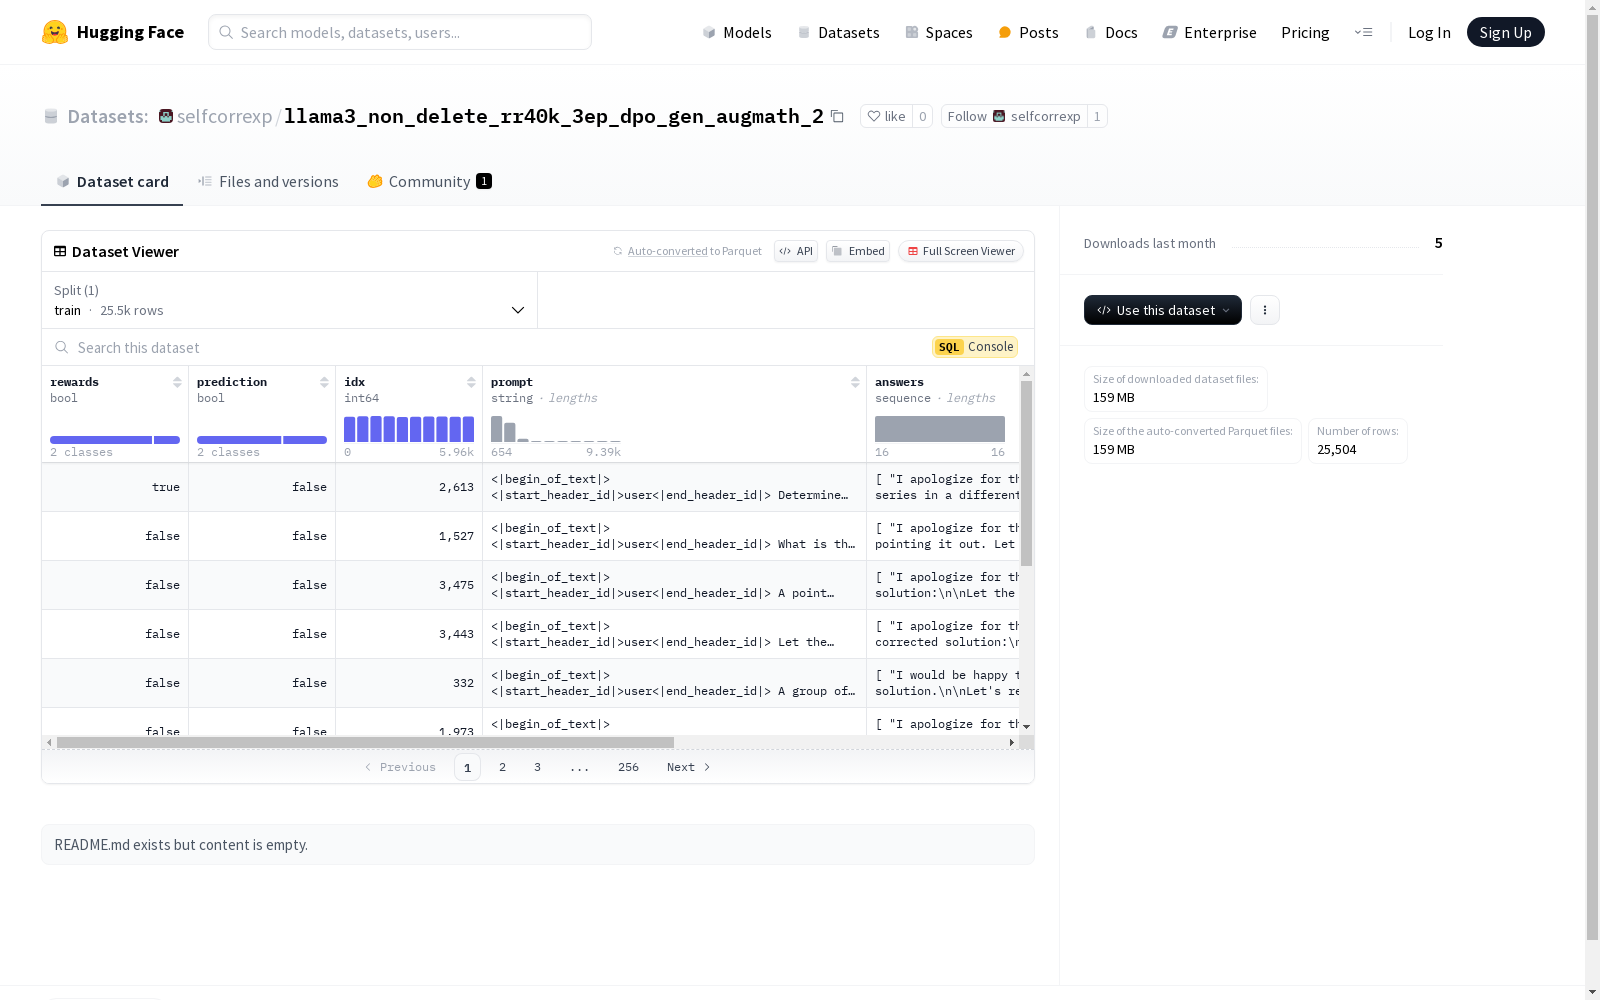The height and width of the screenshot is (1000, 1600).
Task: Sort by the prediction column
Action: [324, 382]
